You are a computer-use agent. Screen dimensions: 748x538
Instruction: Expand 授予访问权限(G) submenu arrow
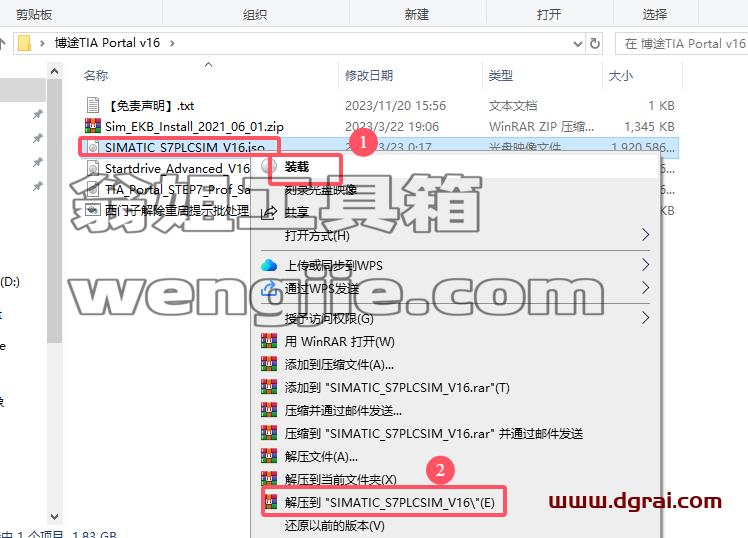[x=645, y=318]
